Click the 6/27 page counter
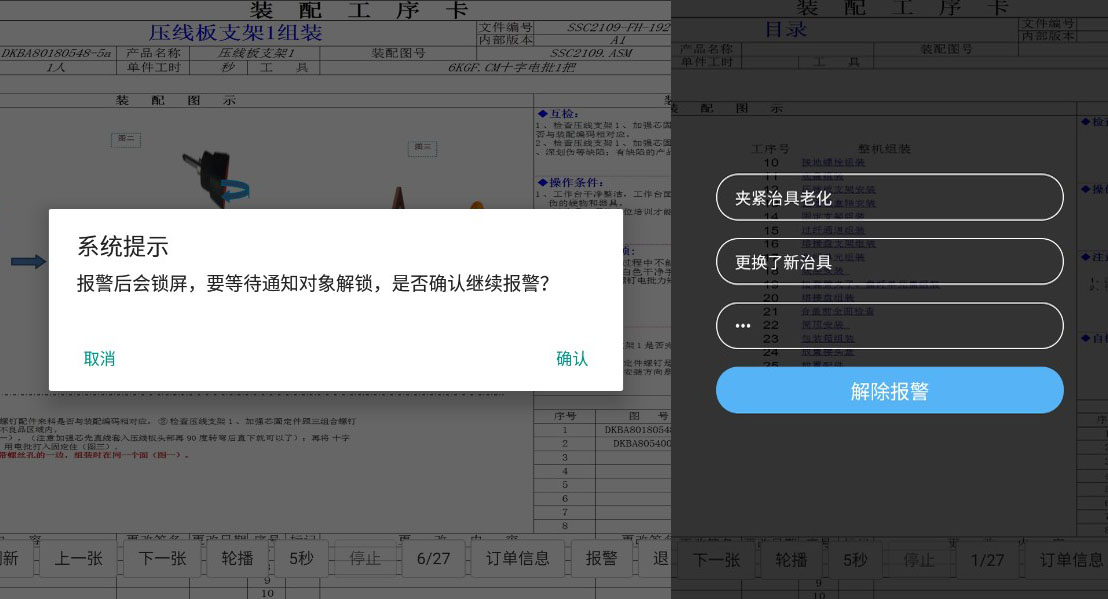This screenshot has width=1108, height=599. 433,558
